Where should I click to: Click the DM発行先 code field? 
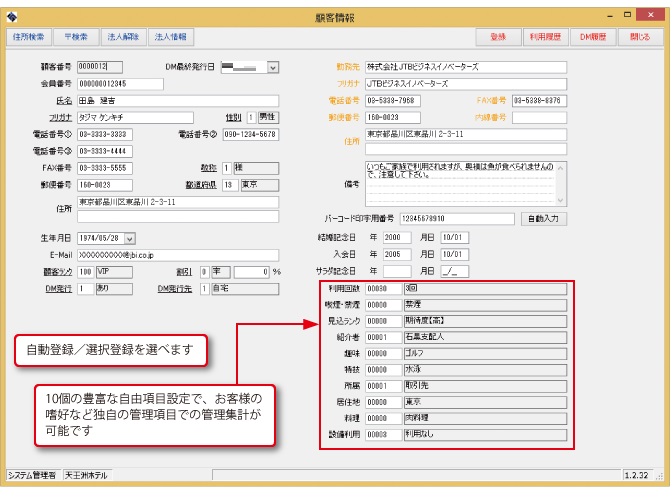coord(205,289)
